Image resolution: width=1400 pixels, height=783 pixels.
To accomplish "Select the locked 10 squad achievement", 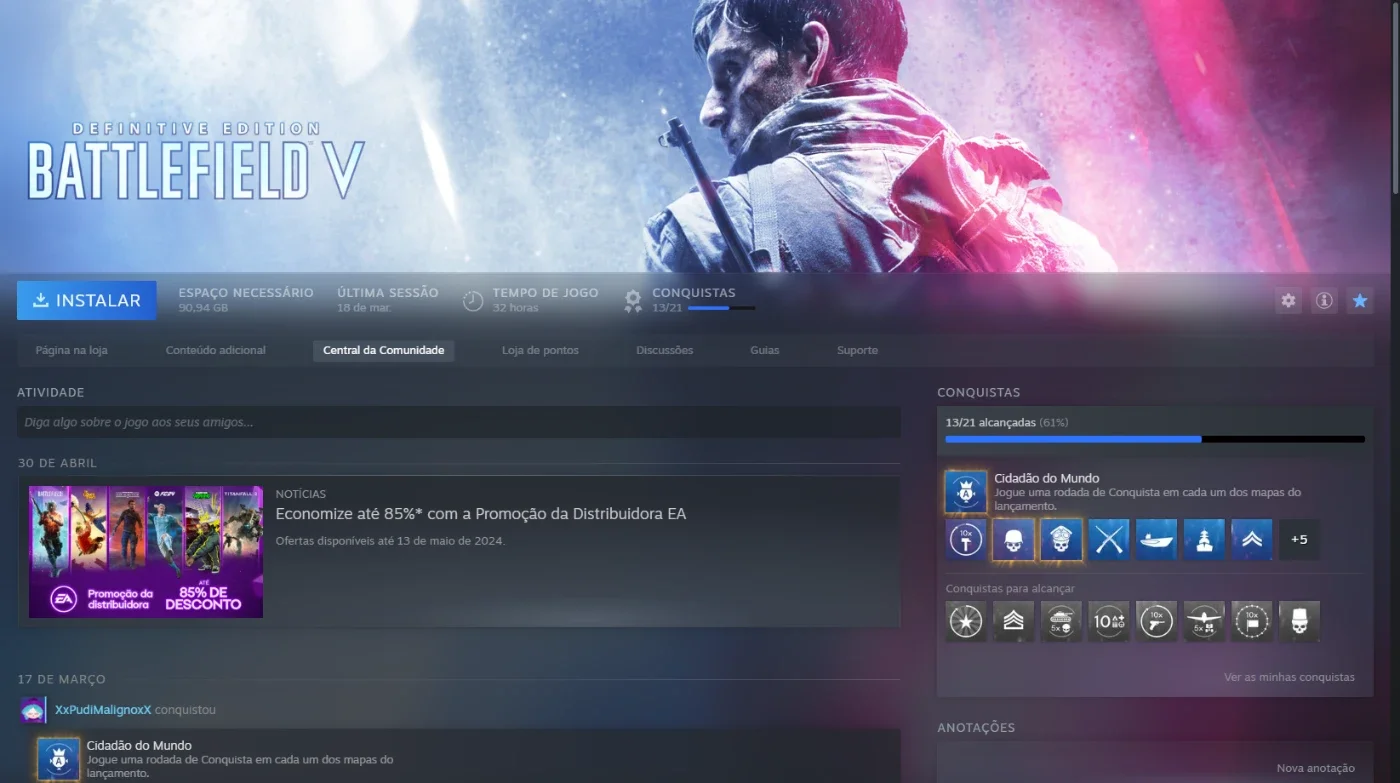I will tap(1109, 621).
